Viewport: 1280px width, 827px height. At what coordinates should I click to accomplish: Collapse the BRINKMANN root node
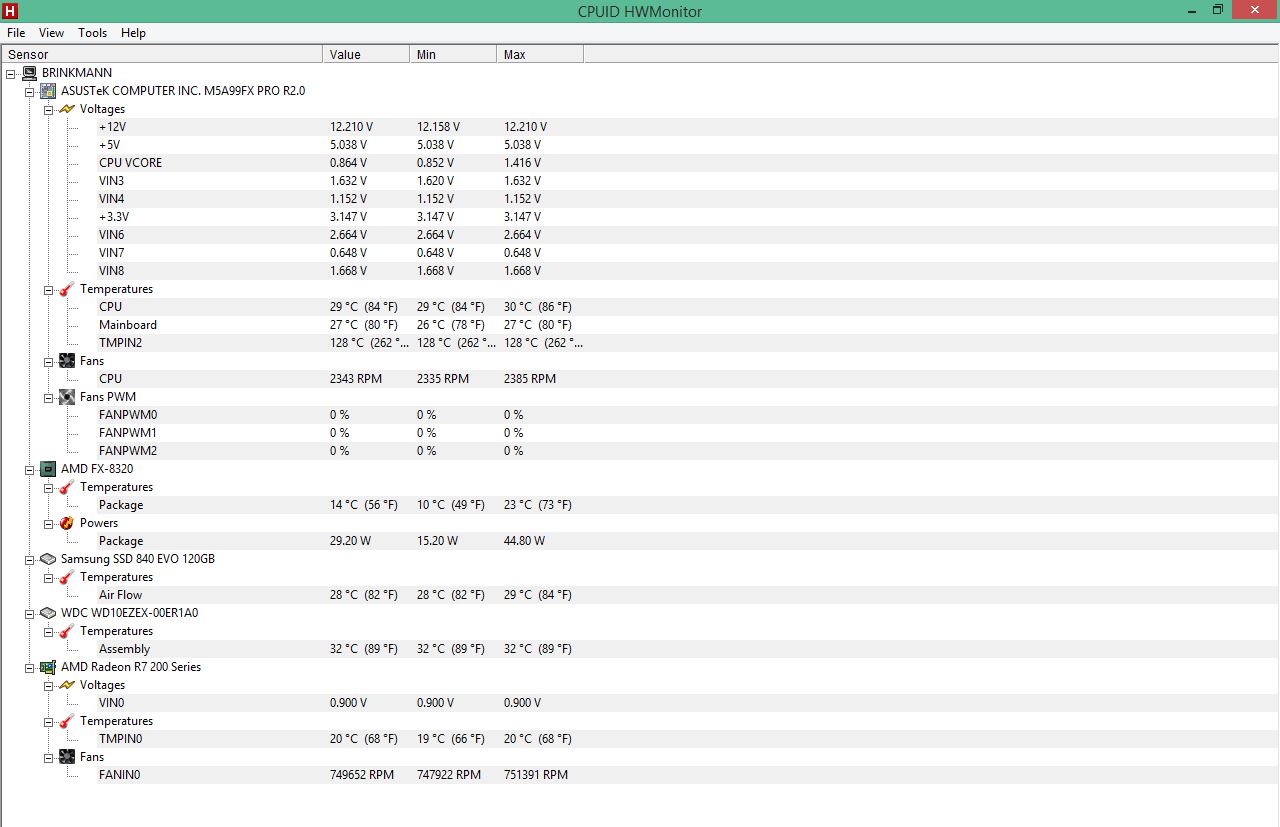[11, 73]
